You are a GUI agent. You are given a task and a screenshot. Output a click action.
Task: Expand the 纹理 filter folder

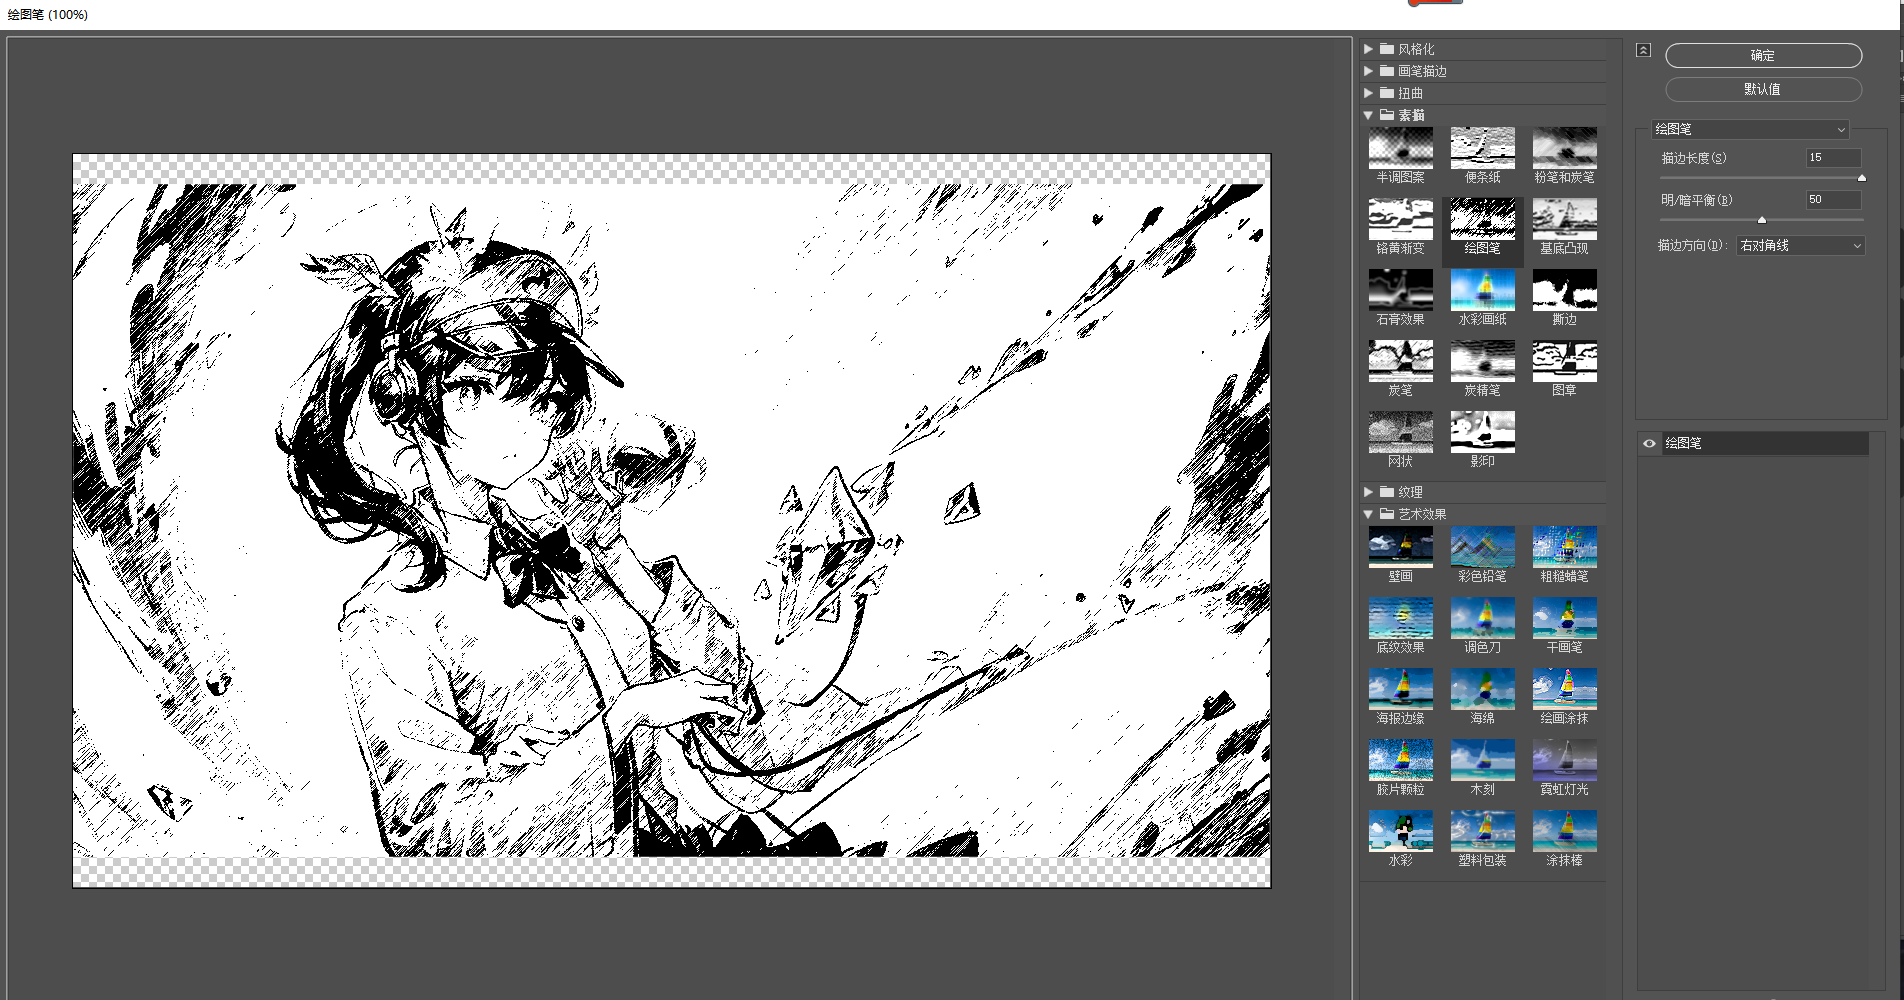[x=1368, y=492]
